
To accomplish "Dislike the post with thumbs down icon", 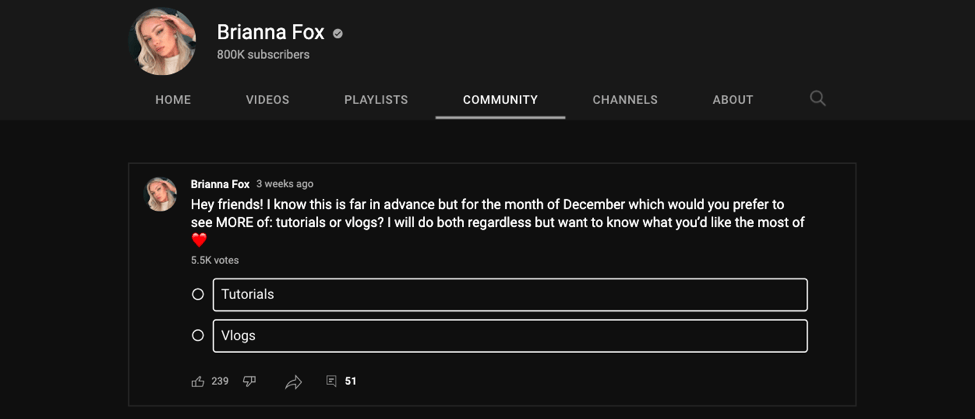I will pyautogui.click(x=250, y=381).
